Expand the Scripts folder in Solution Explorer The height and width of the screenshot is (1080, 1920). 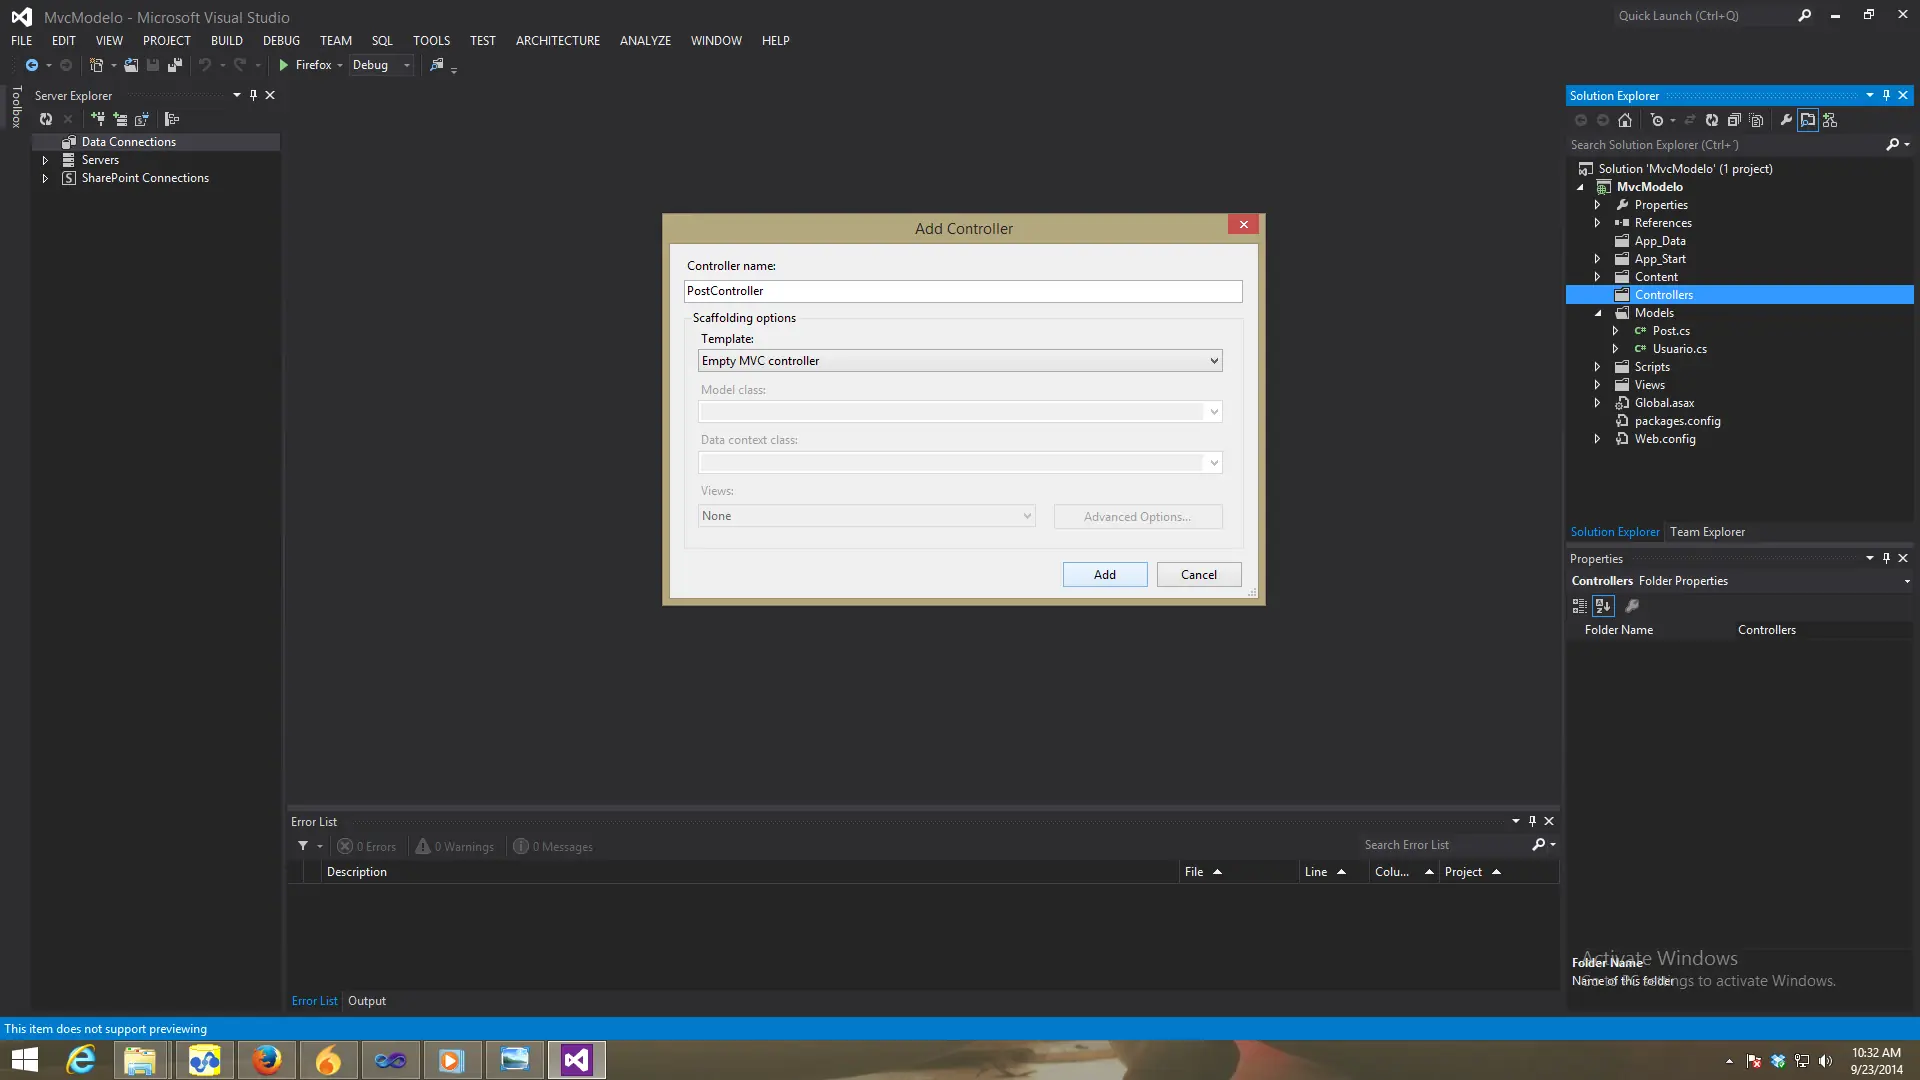1598,367
